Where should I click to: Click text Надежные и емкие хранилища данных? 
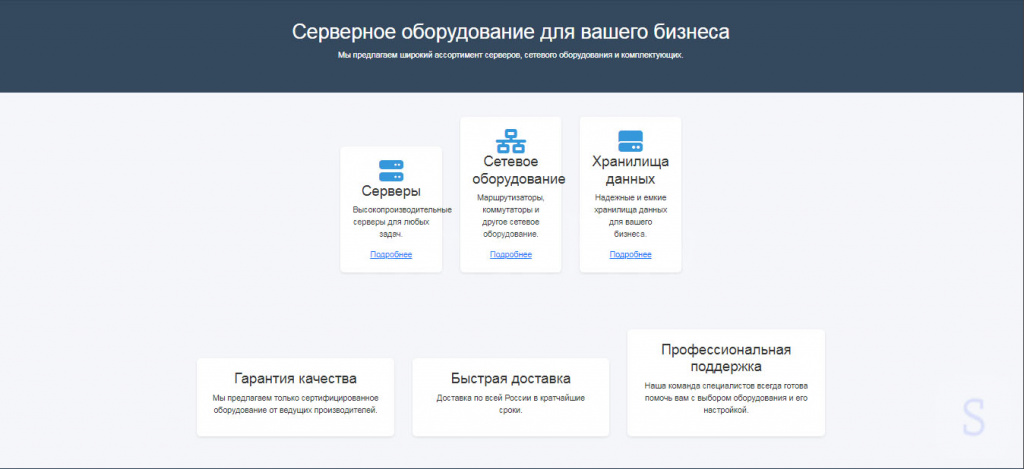point(630,216)
